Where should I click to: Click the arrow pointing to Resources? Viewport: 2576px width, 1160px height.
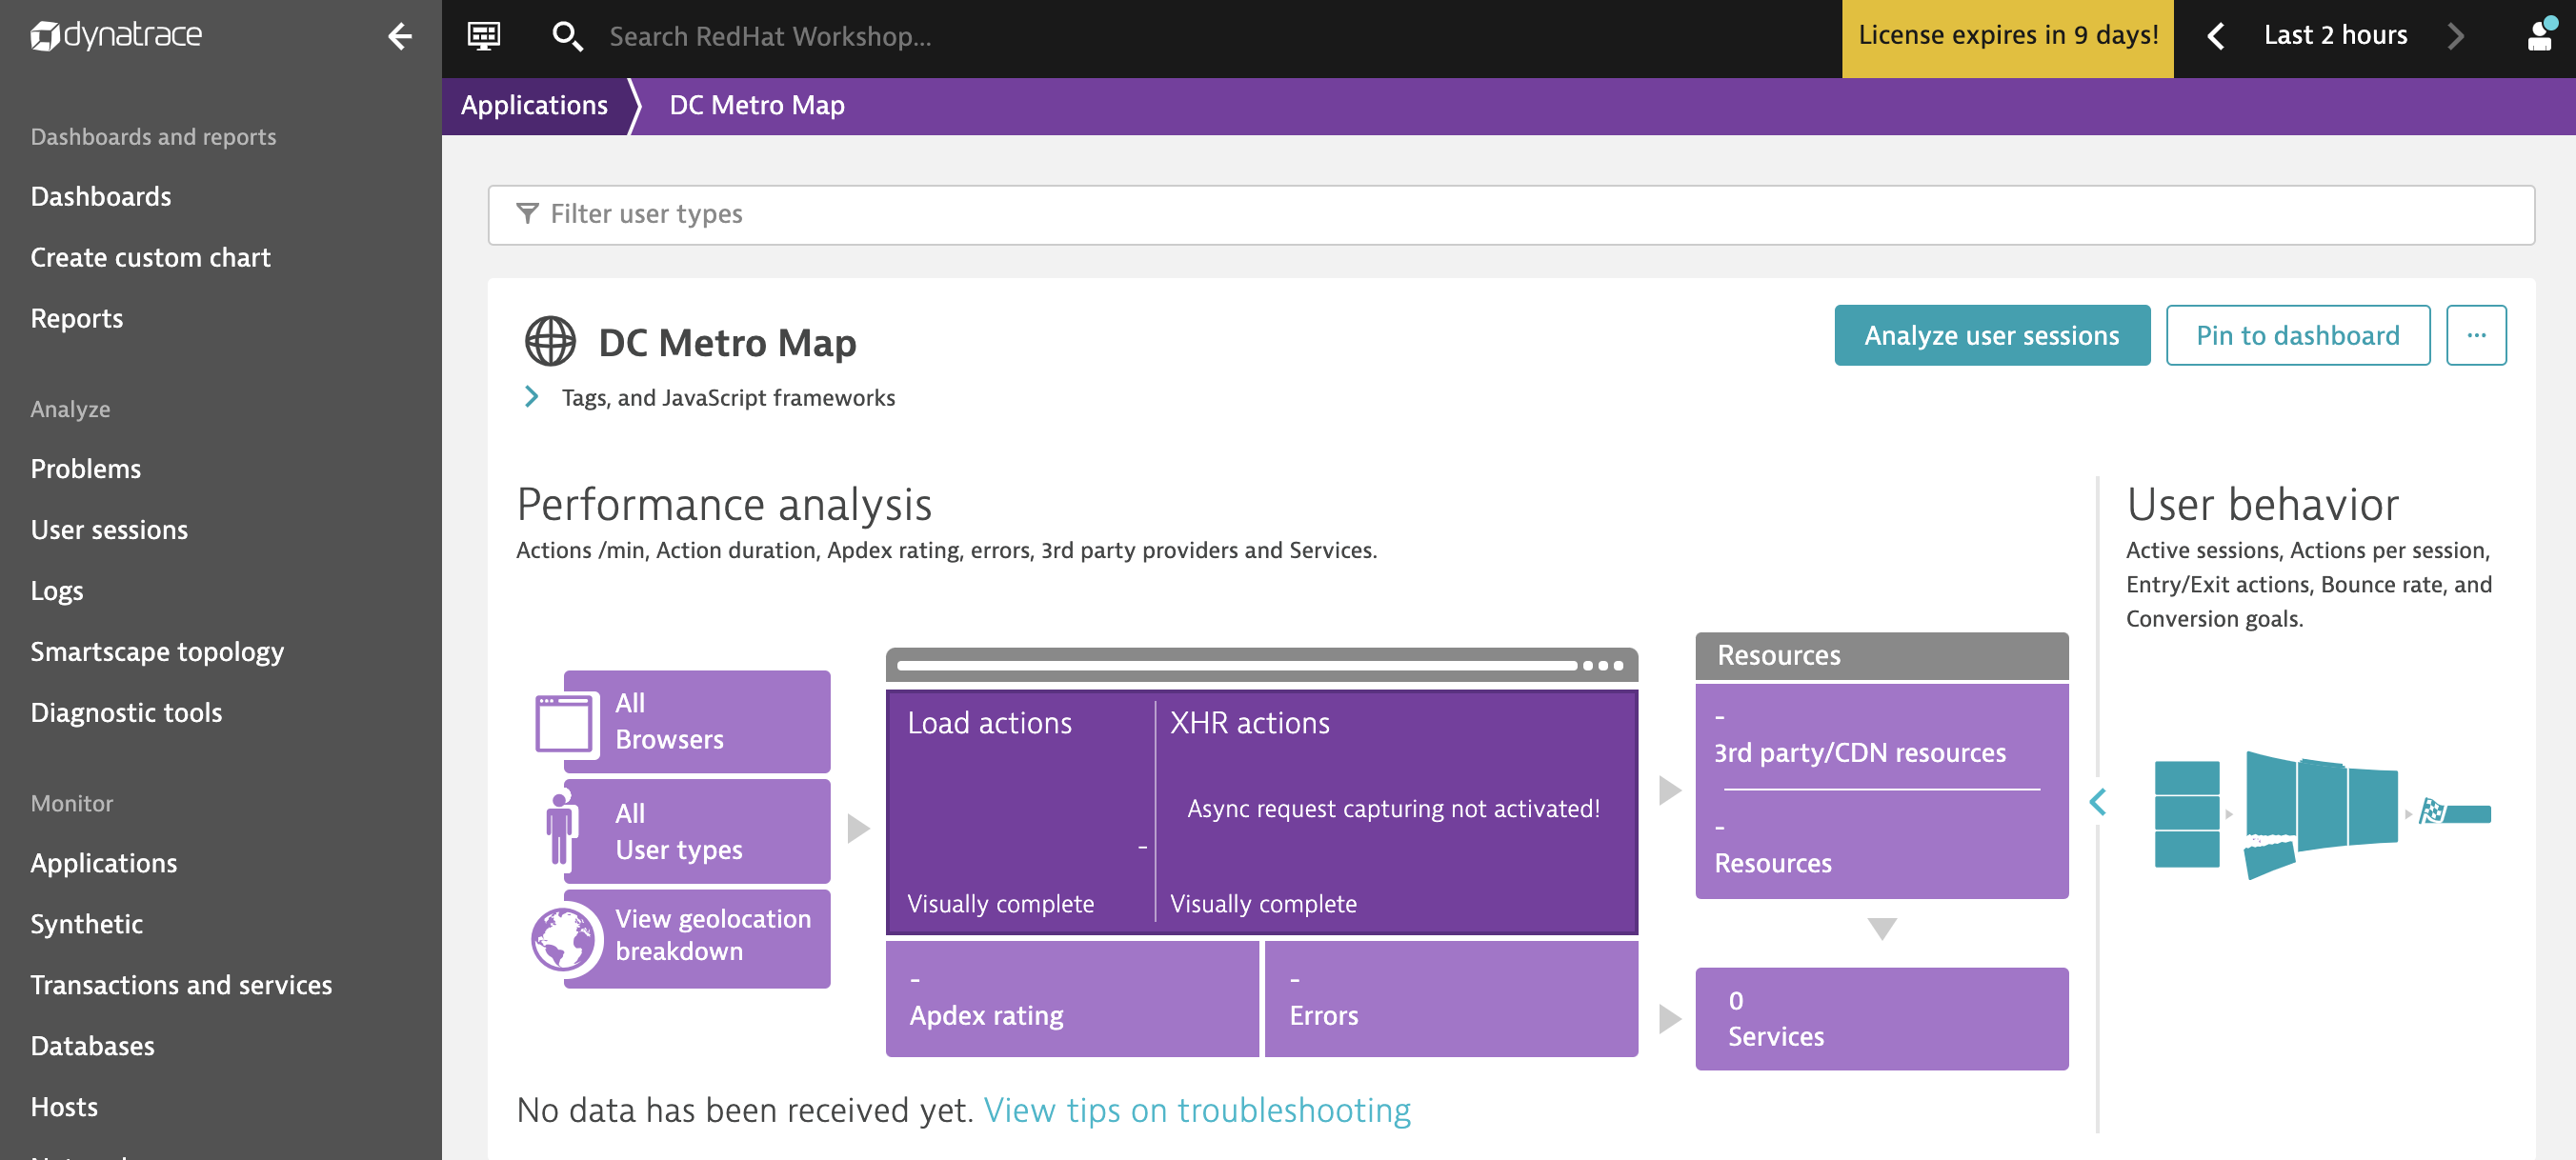coord(1669,790)
